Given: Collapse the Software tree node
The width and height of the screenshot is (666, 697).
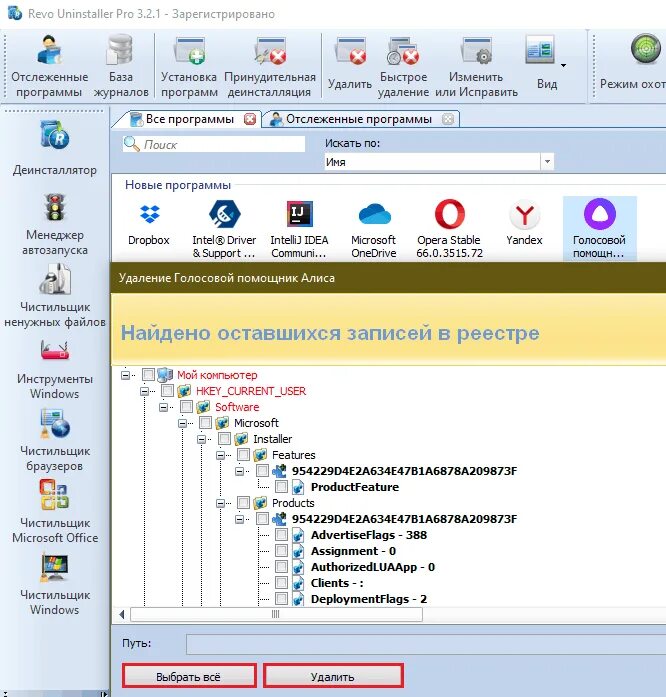Looking at the screenshot, I should click(x=164, y=407).
